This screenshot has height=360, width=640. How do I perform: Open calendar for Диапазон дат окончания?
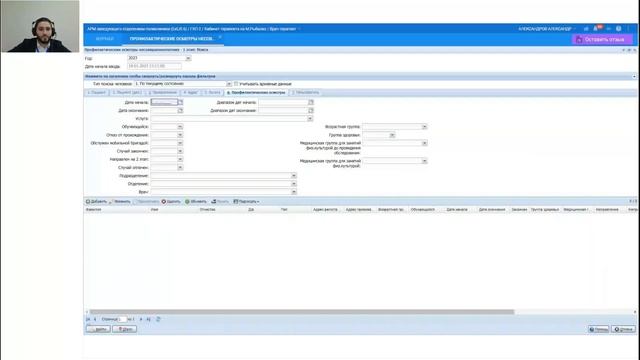(311, 111)
